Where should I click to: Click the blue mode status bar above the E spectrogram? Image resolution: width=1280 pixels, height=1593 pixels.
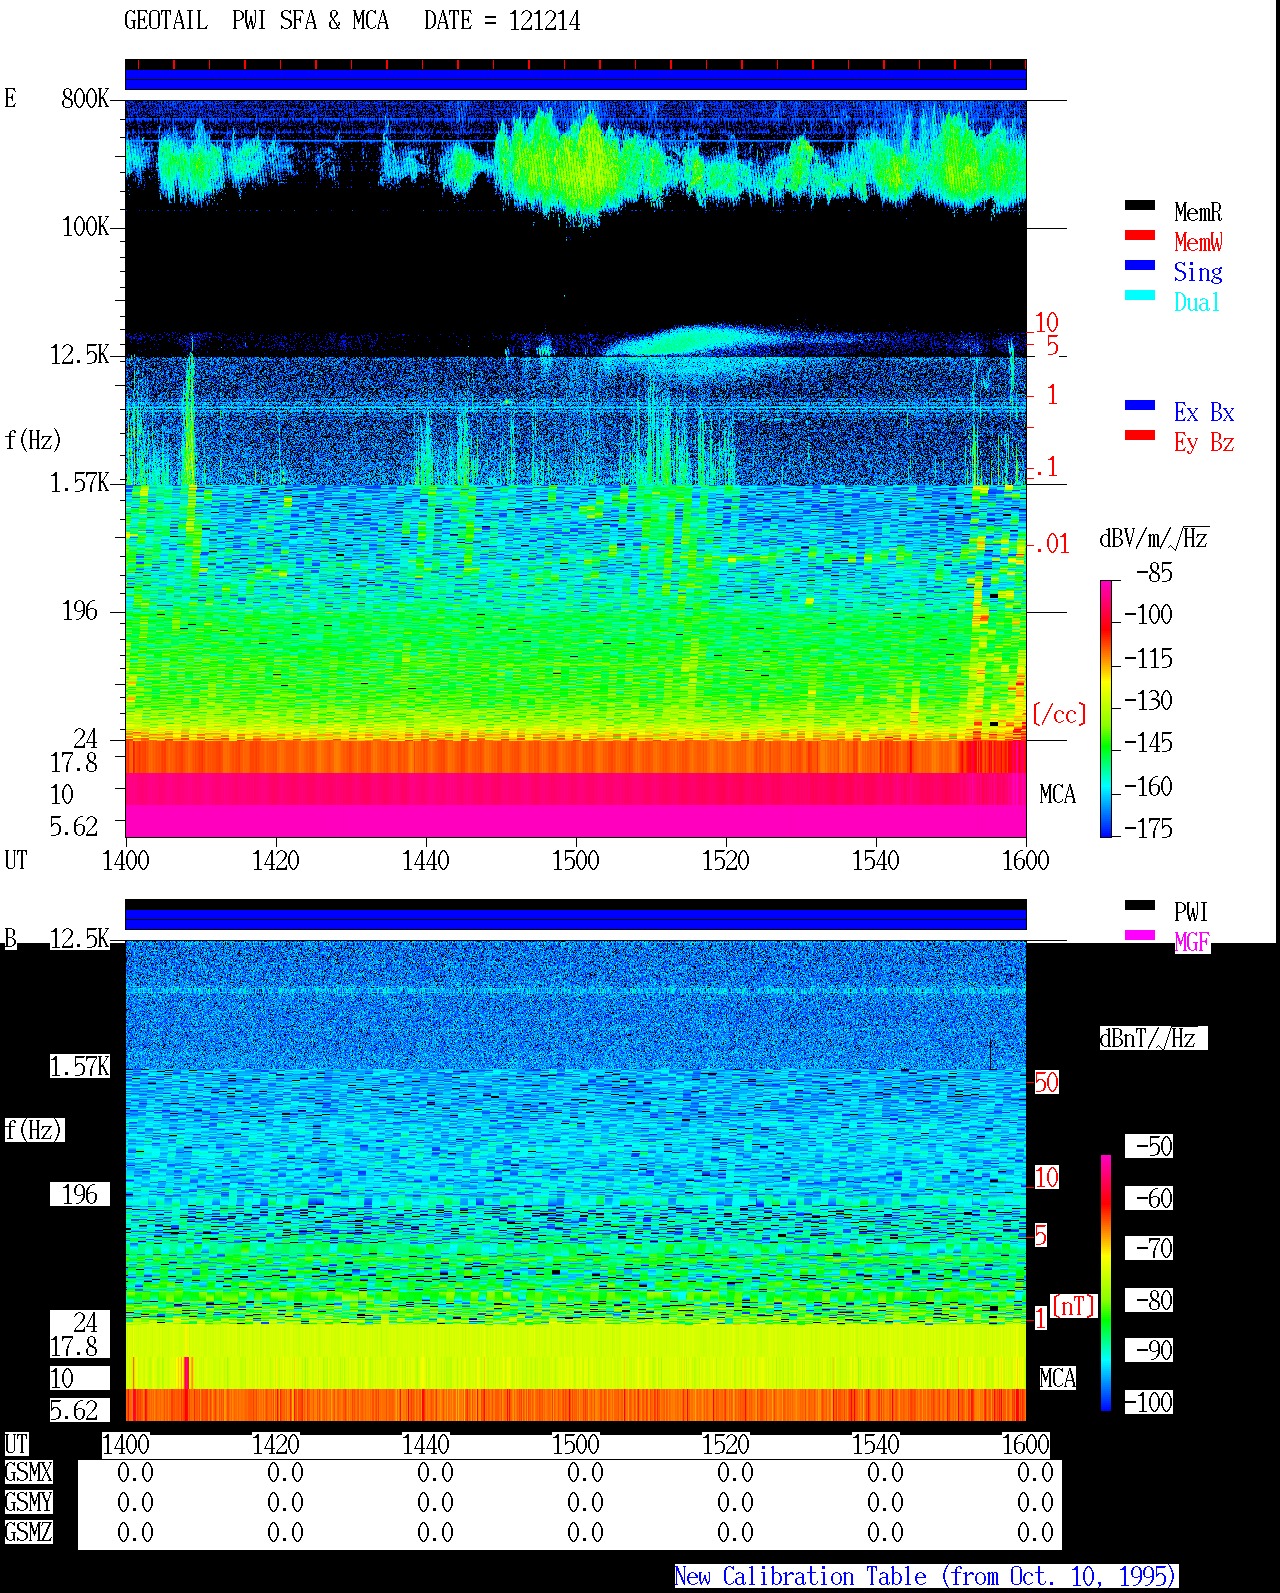[576, 78]
